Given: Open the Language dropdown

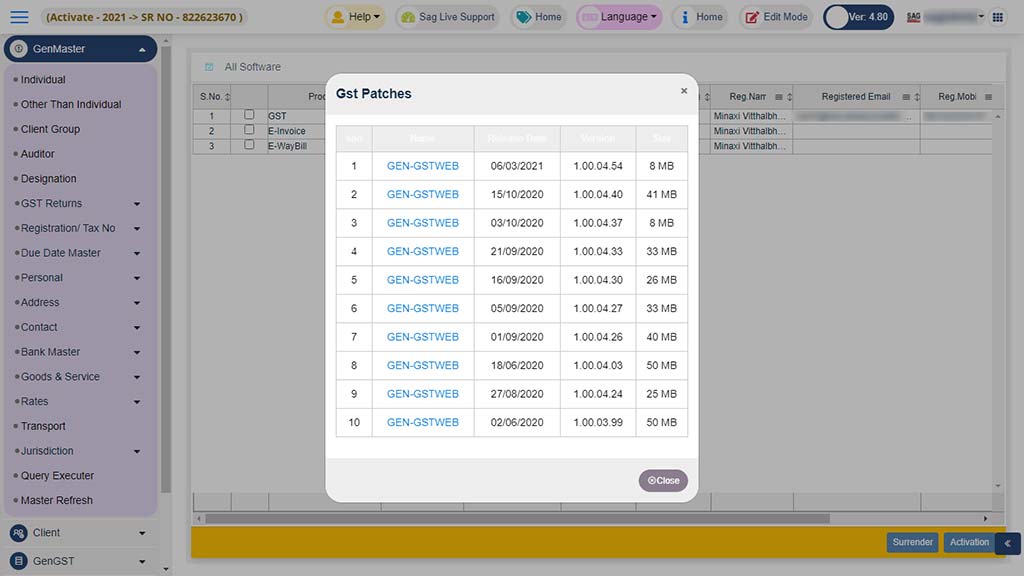Looking at the screenshot, I should [618, 17].
